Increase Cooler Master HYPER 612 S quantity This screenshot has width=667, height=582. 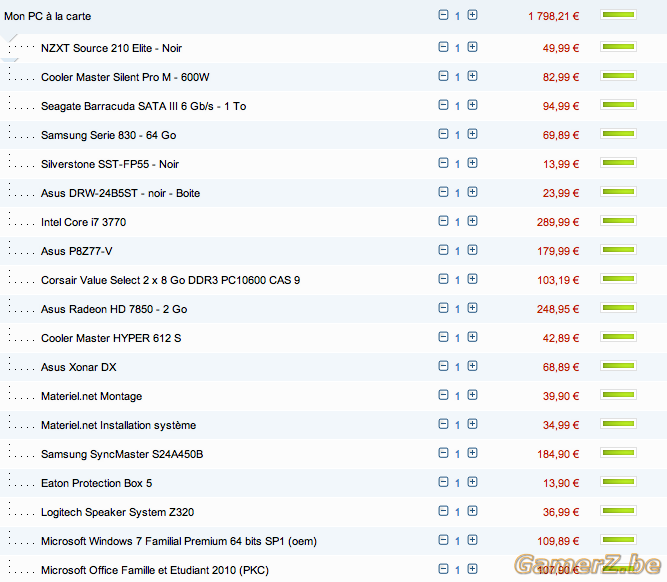(x=472, y=337)
